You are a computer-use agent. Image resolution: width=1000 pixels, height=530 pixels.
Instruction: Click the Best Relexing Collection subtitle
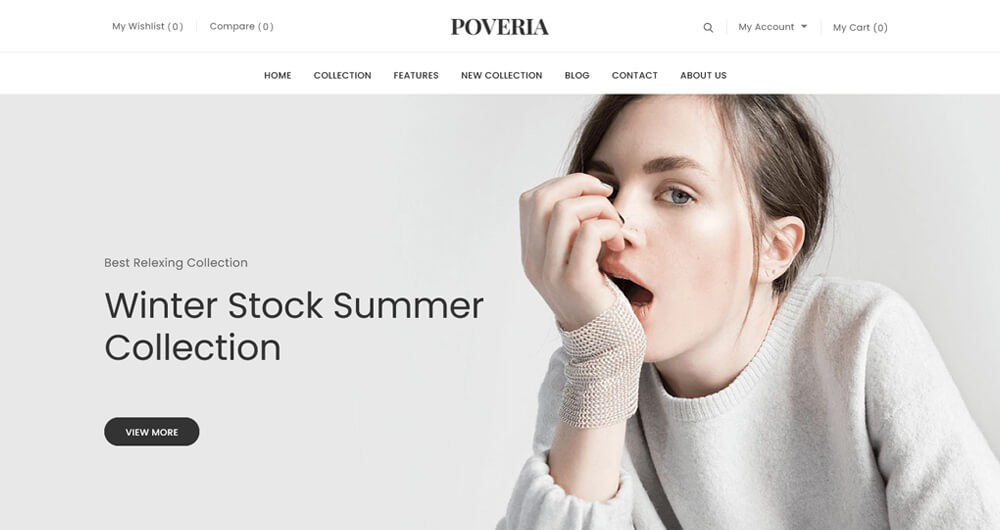coord(176,263)
